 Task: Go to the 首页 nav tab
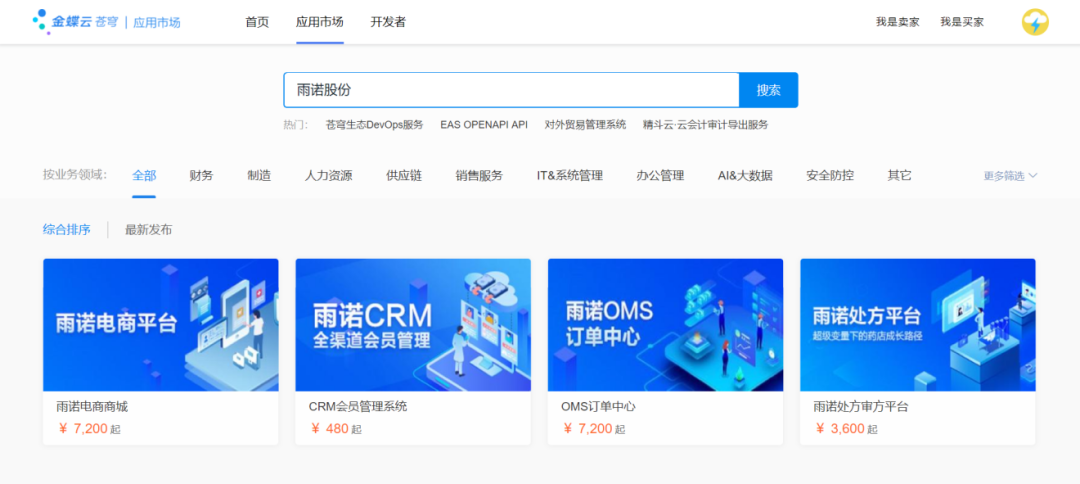tap(257, 22)
